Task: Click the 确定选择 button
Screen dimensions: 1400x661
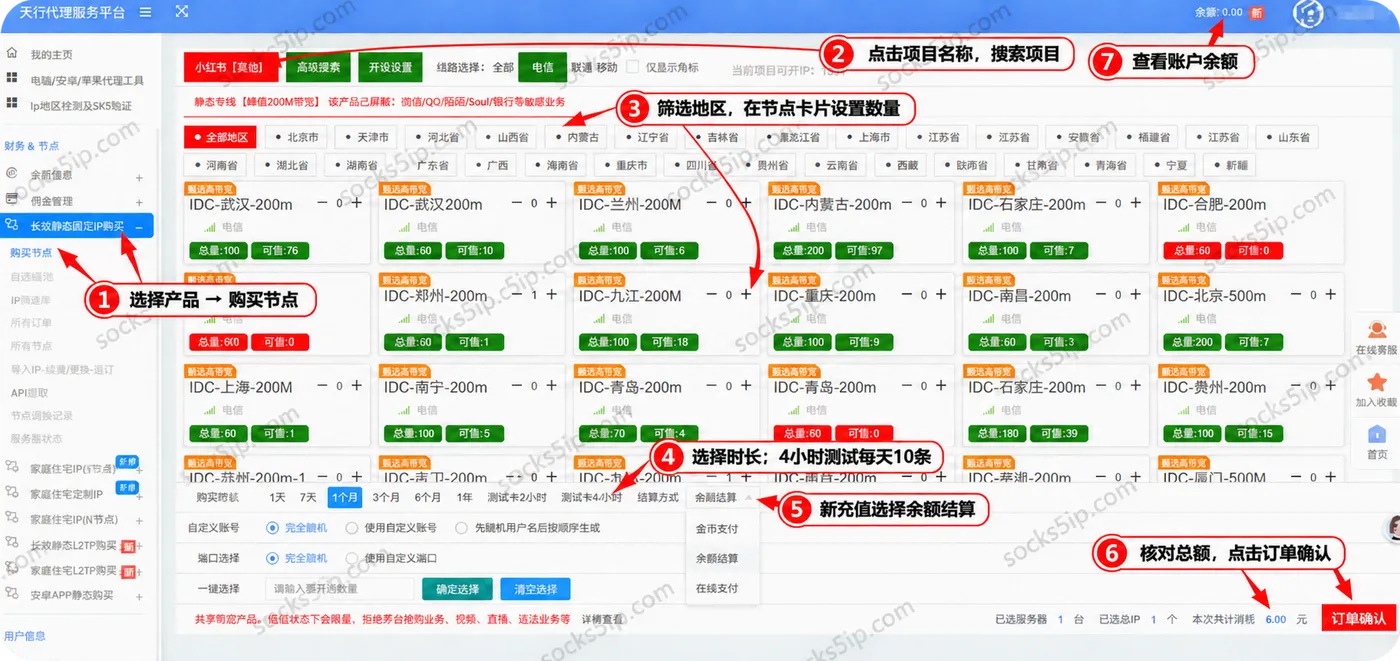Action: point(457,589)
